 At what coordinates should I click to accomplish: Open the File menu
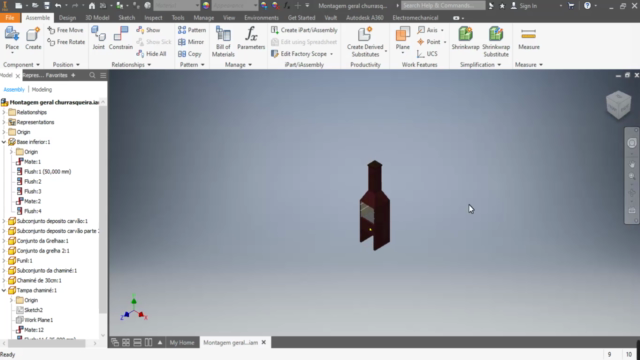pyautogui.click(x=10, y=18)
